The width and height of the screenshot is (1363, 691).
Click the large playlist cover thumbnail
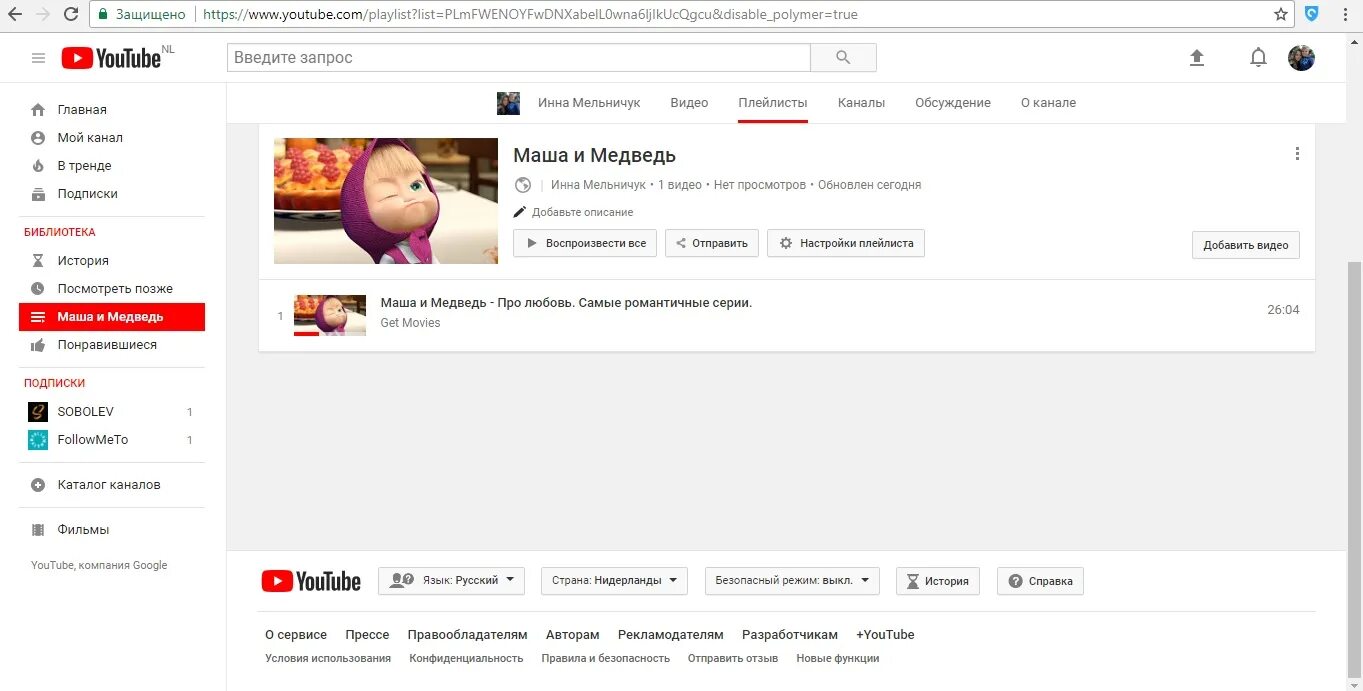(386, 201)
